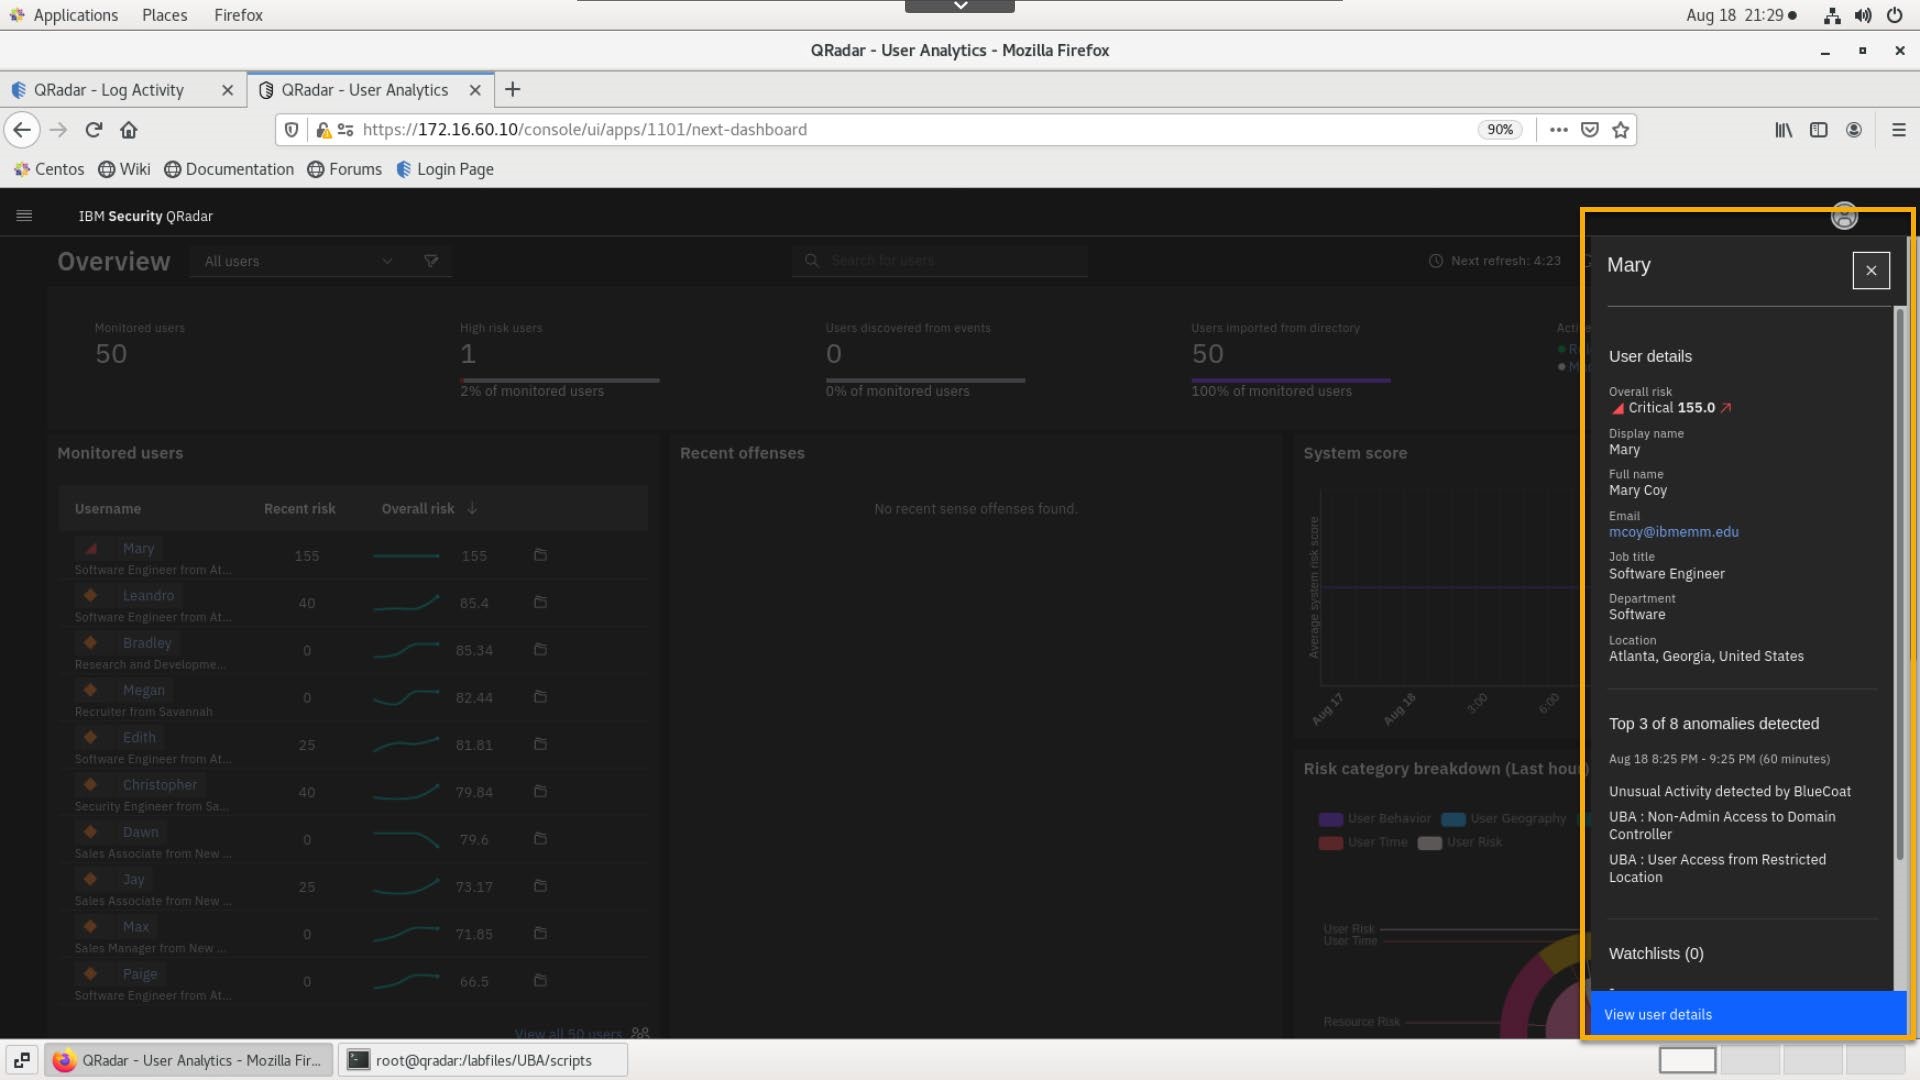This screenshot has width=1920, height=1080.
Task: Open the hamburger navigation menu
Action: pyautogui.click(x=24, y=216)
